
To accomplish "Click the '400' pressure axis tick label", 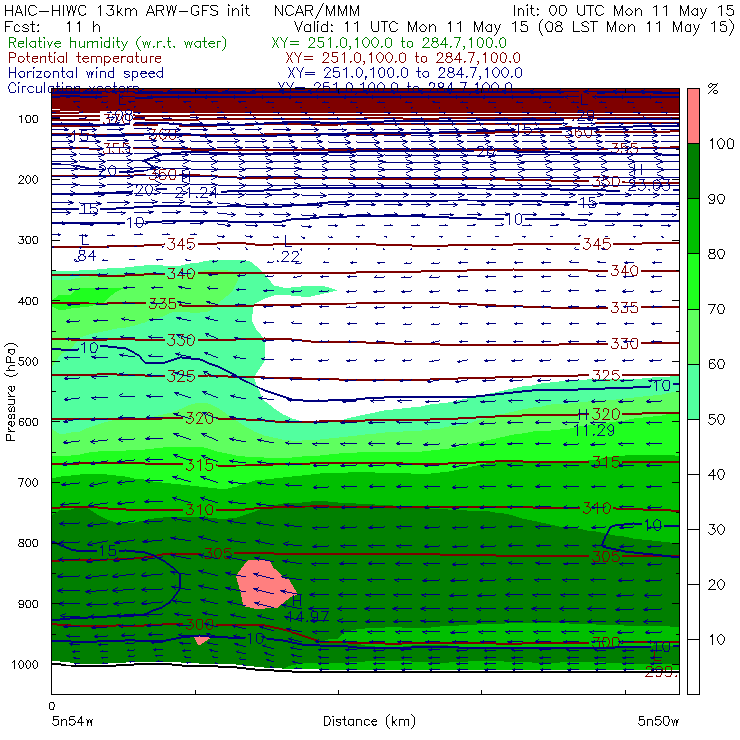I will tap(28, 301).
